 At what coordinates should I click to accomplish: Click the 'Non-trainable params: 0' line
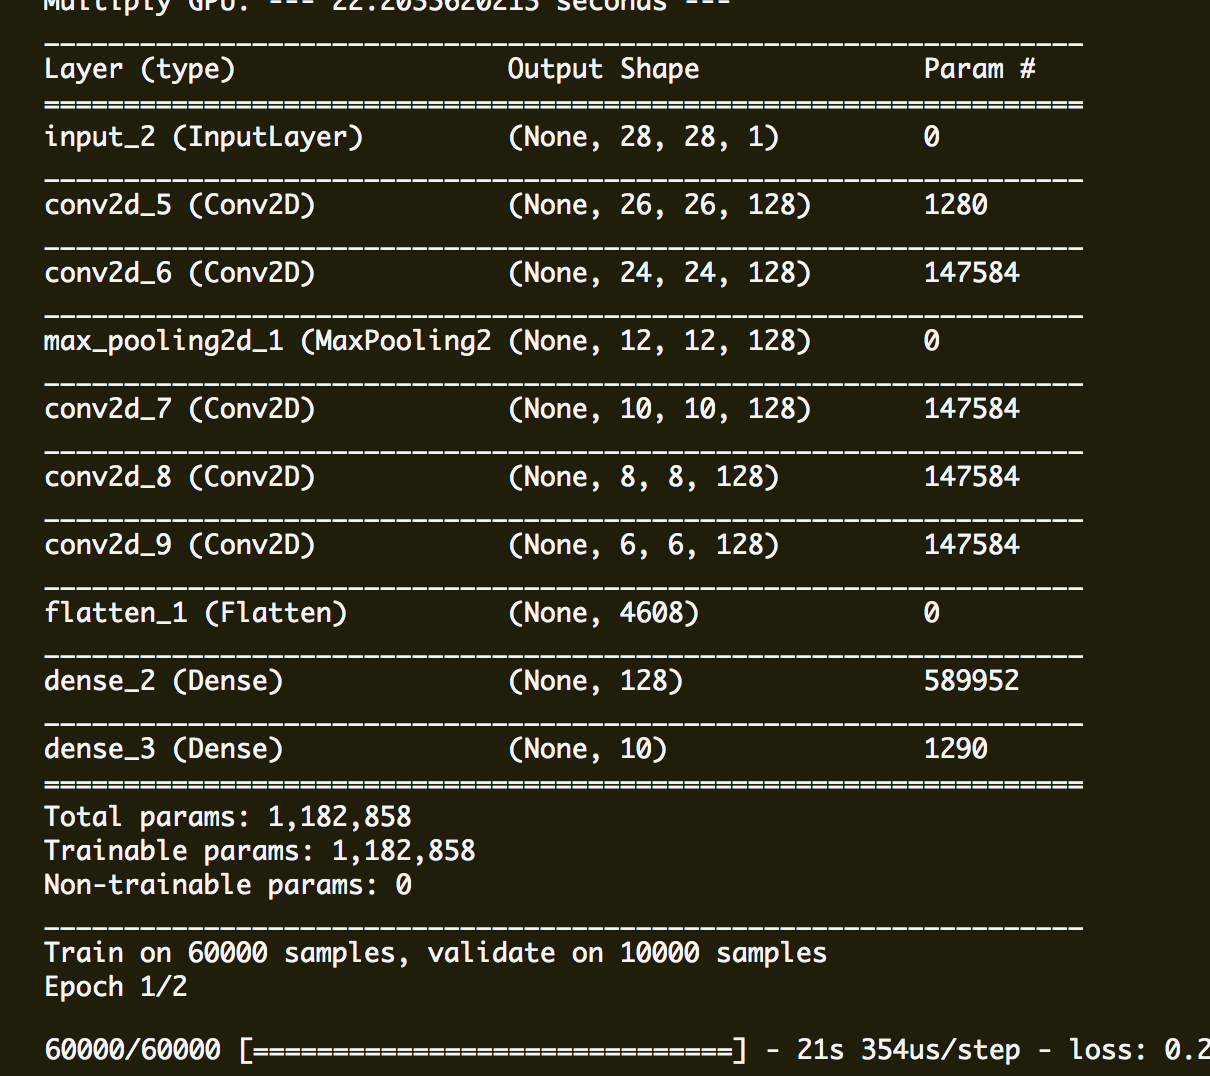[228, 885]
